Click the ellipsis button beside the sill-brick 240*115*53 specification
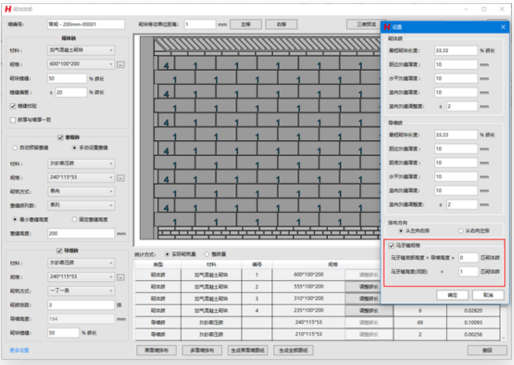Image resolution: width=514 pixels, height=365 pixels. 121,178
